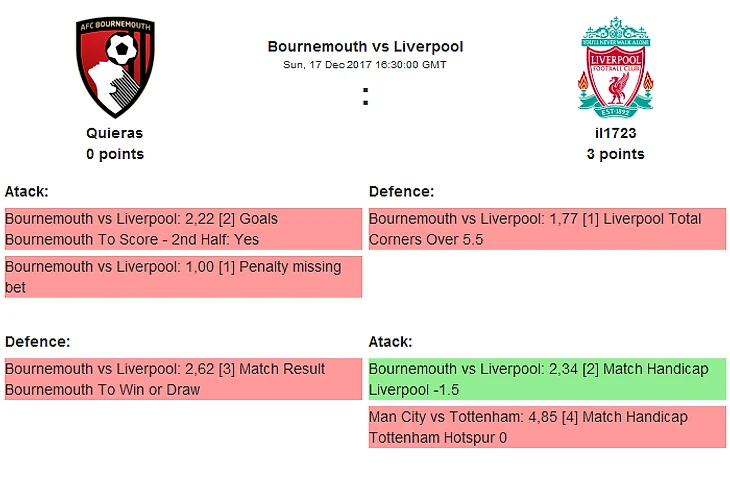This screenshot has width=730, height=480.
Task: Click the green Liverpool -1.5 handicap bet
Action: pos(547,379)
